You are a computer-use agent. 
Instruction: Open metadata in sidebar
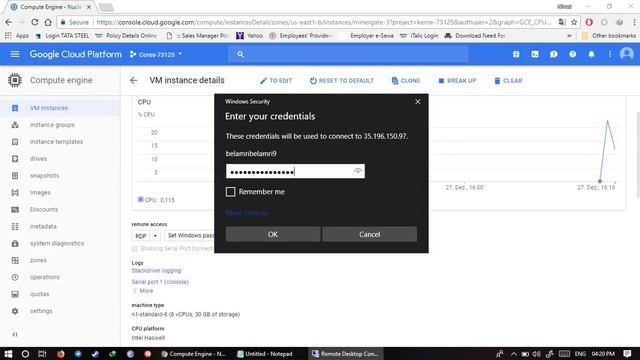pos(60,227)
